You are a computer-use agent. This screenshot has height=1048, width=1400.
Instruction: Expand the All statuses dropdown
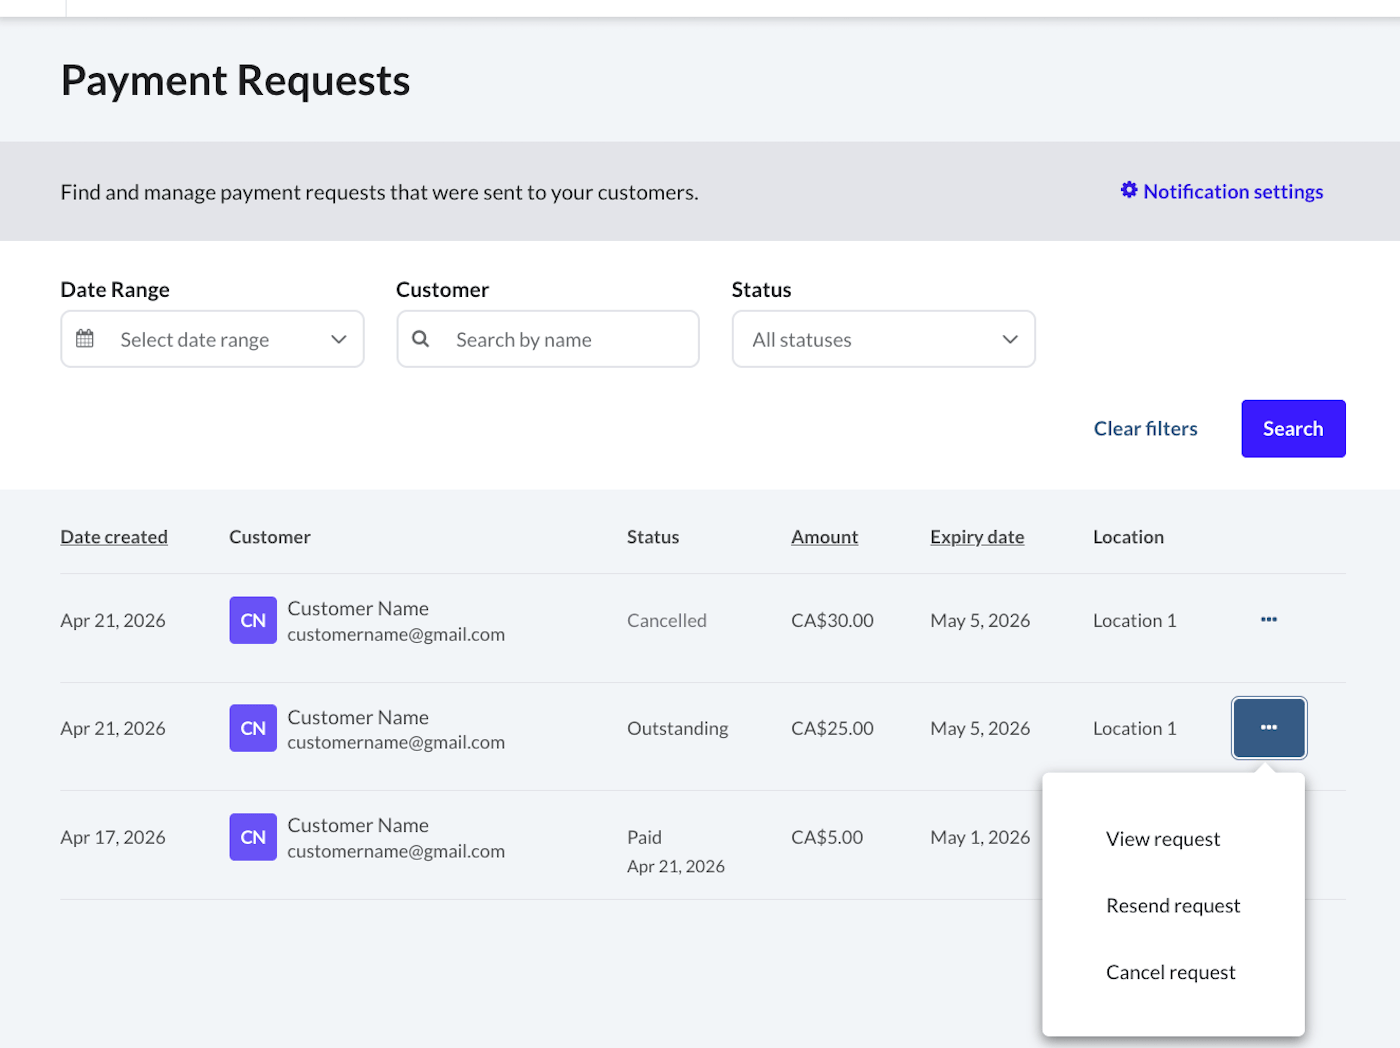(x=883, y=339)
